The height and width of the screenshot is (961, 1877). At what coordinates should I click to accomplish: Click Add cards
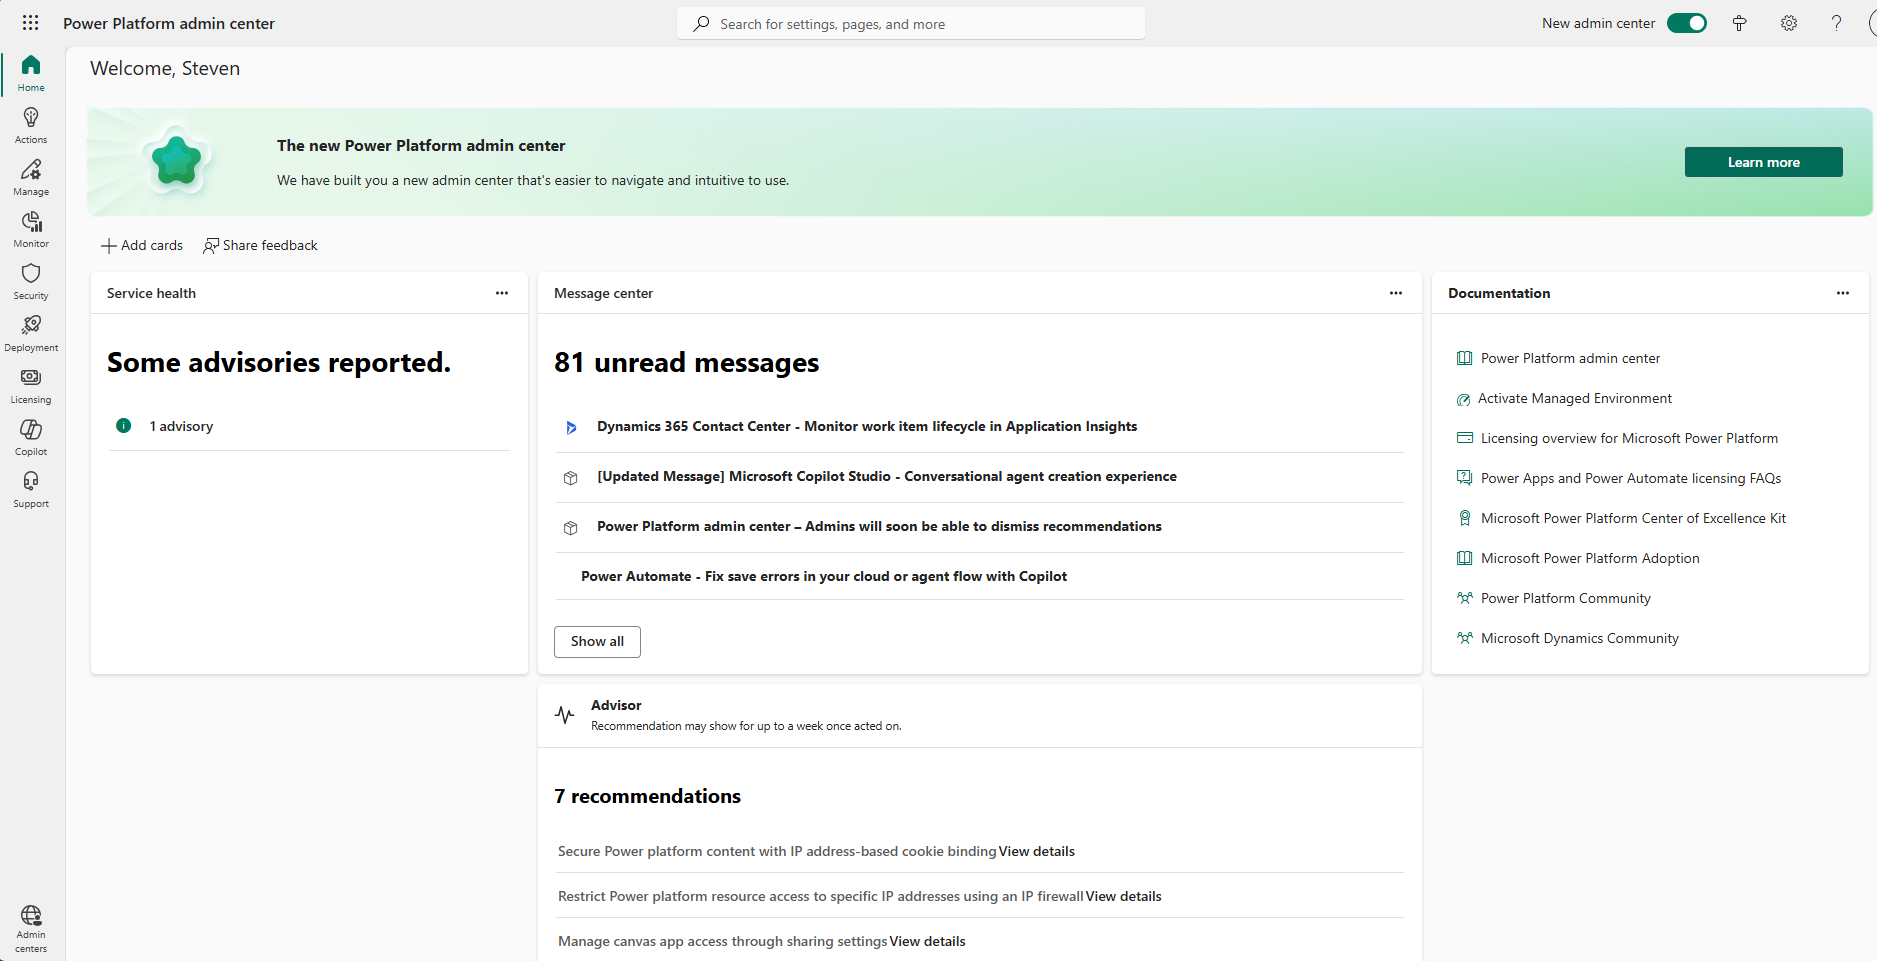(142, 245)
